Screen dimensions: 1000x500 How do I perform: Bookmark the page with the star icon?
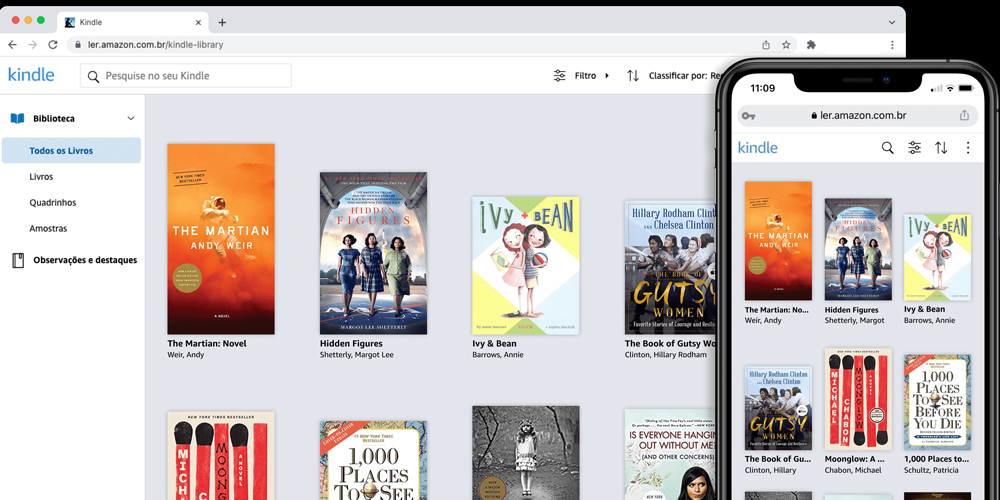coord(786,45)
